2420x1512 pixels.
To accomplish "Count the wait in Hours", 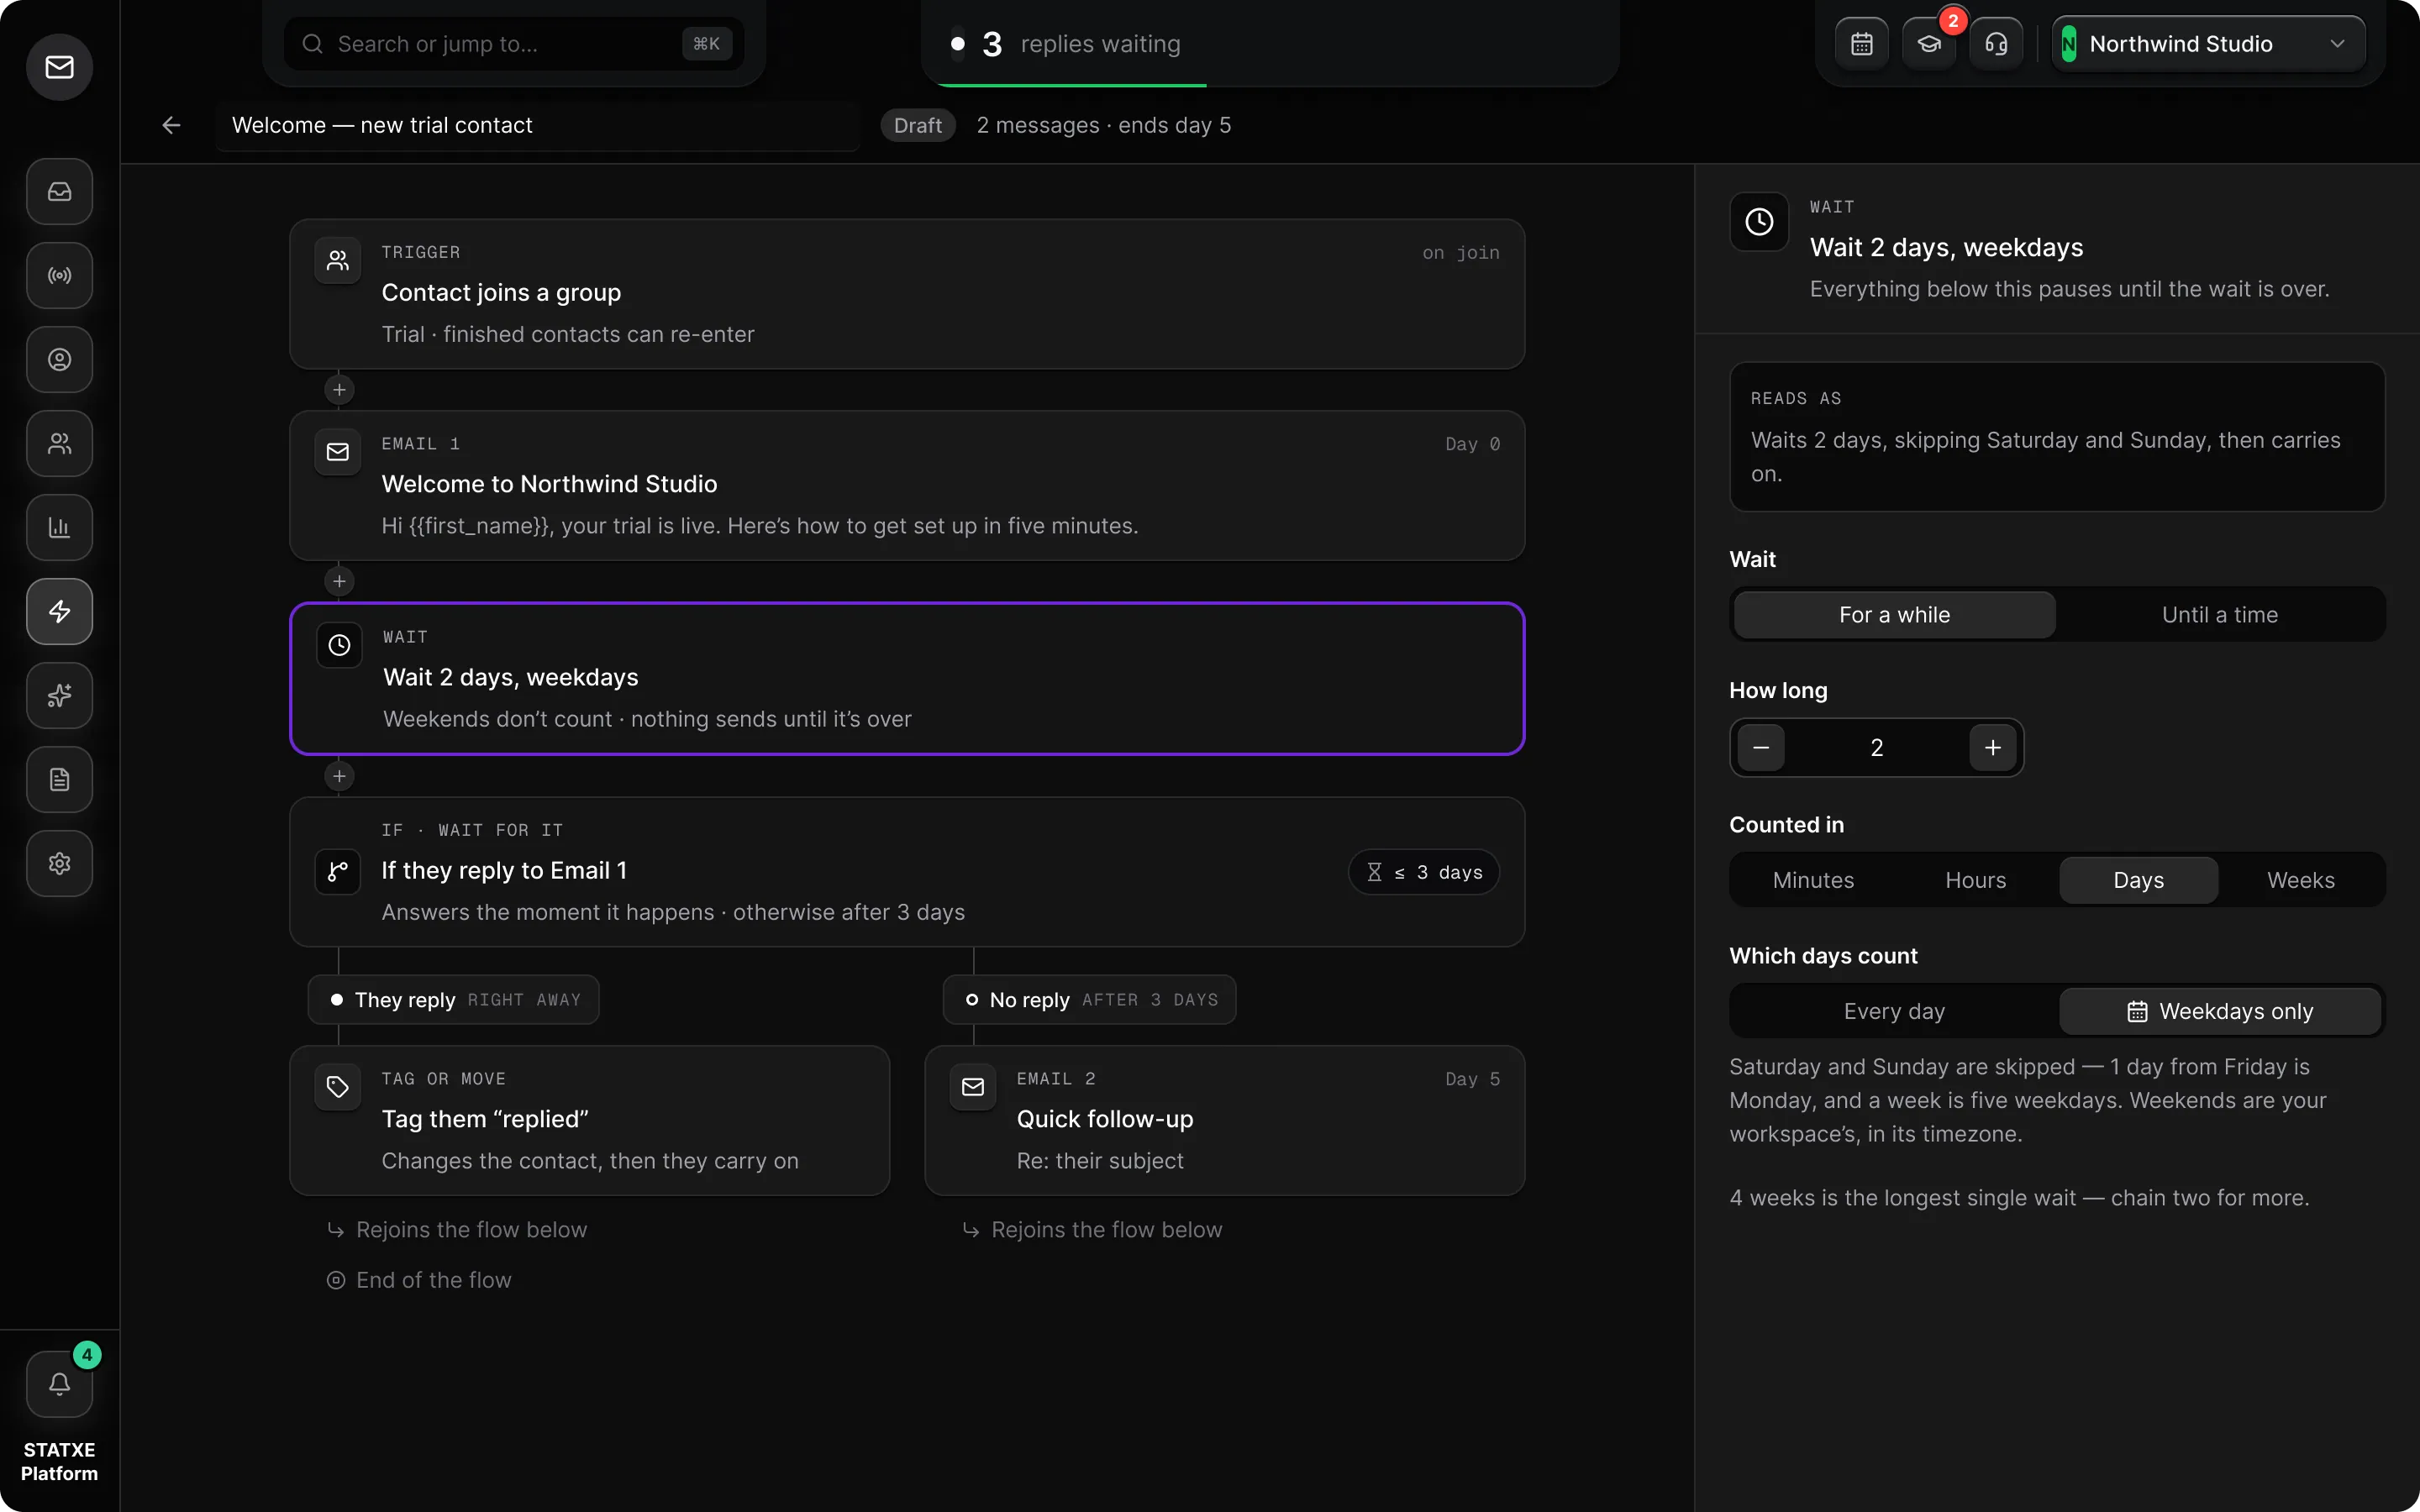I will coord(1975,880).
